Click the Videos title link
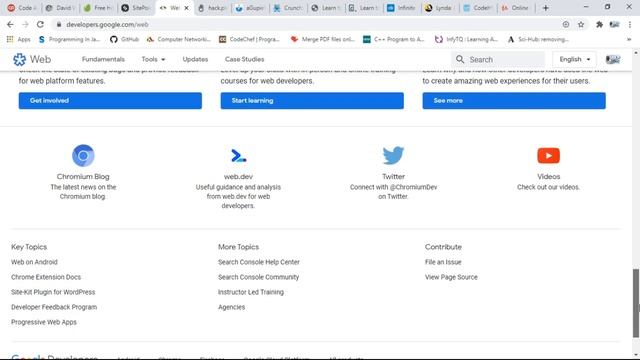640x360 pixels. pos(549,177)
